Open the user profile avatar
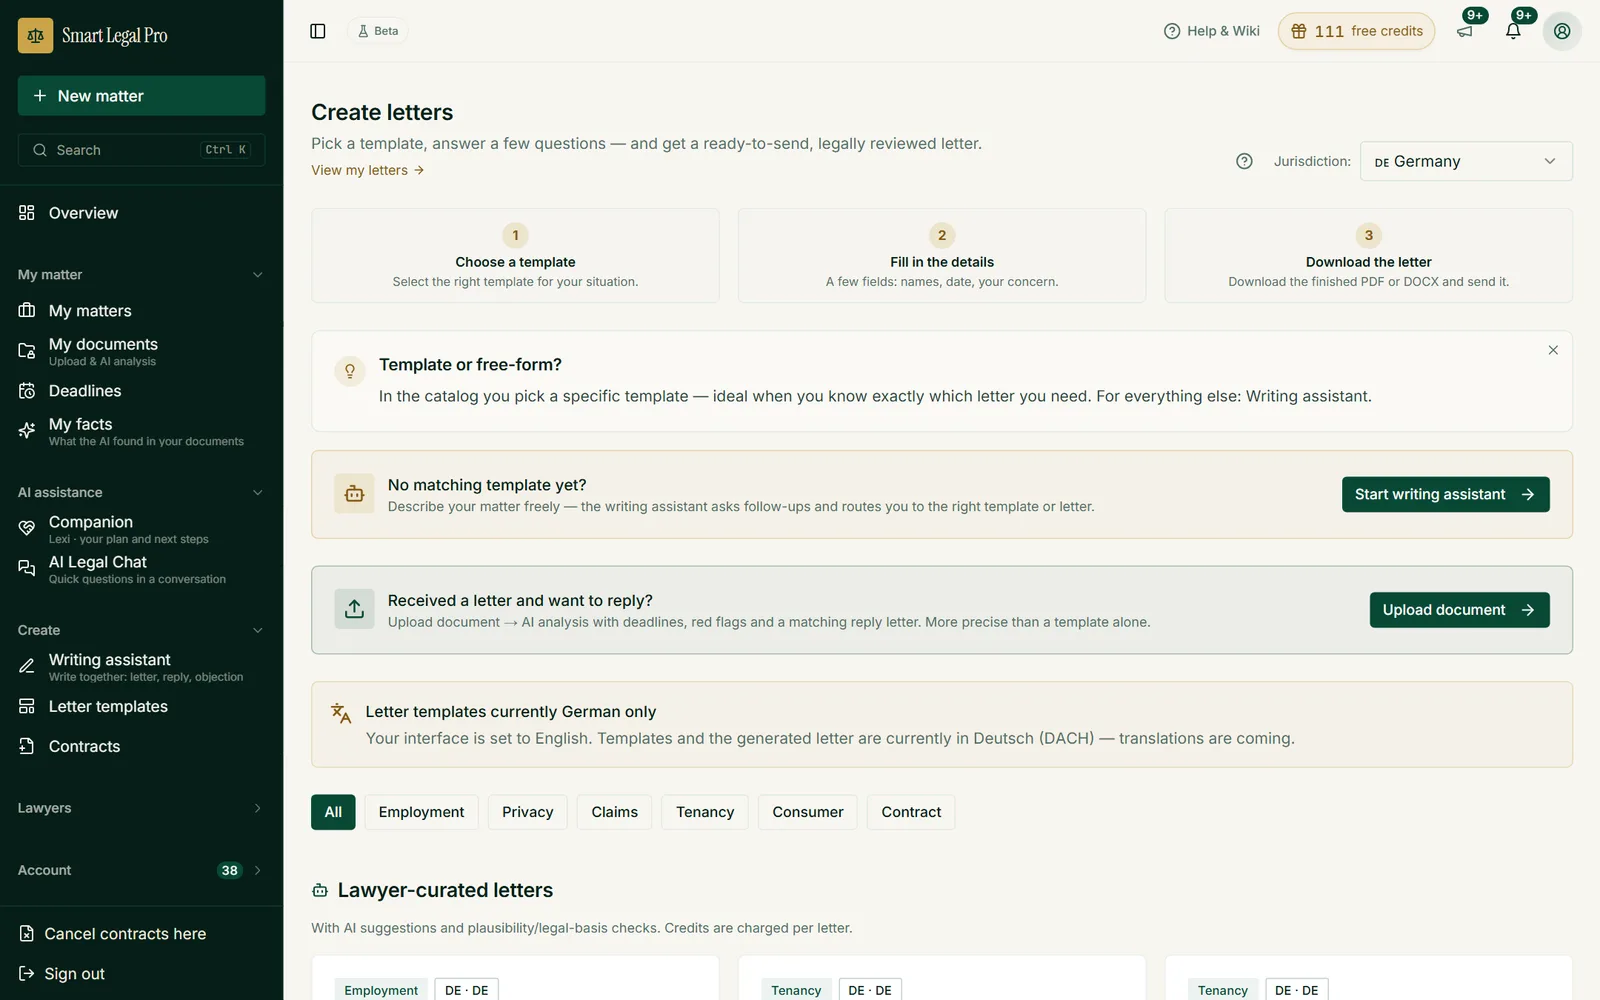This screenshot has width=1600, height=1000. [x=1562, y=31]
